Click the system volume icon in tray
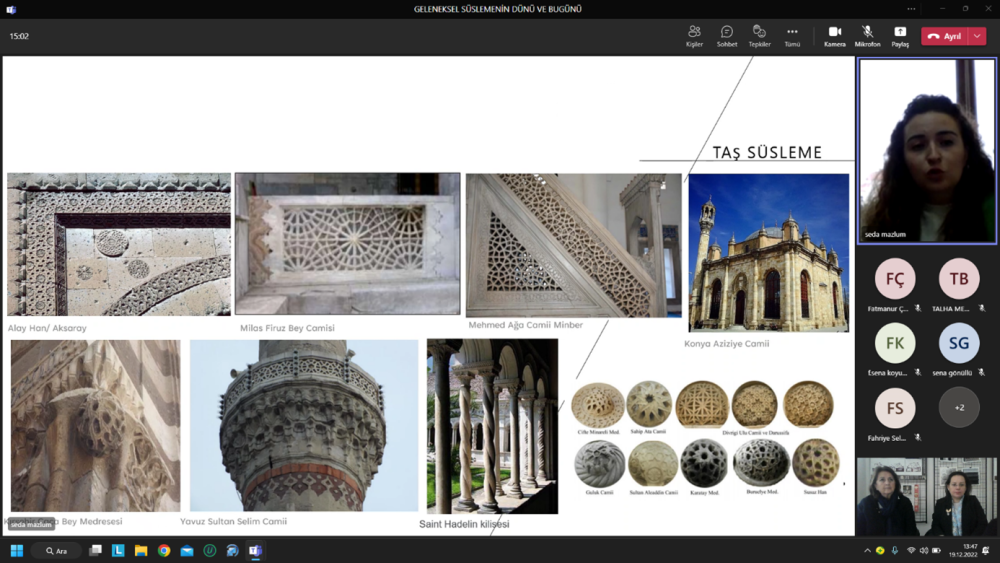The height and width of the screenshot is (563, 1000). coord(923,551)
